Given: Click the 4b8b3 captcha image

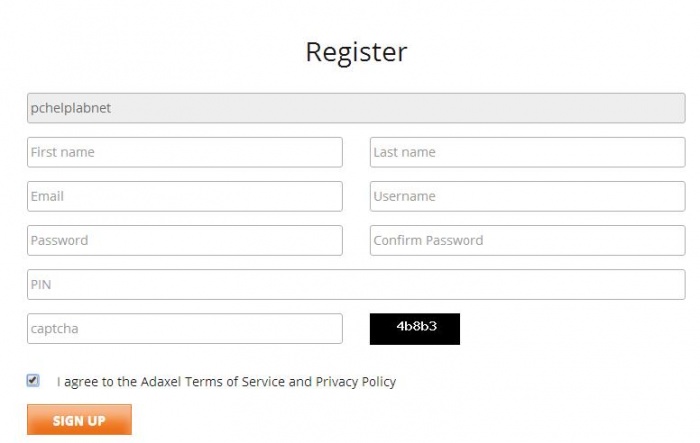Looking at the screenshot, I should click(415, 328).
